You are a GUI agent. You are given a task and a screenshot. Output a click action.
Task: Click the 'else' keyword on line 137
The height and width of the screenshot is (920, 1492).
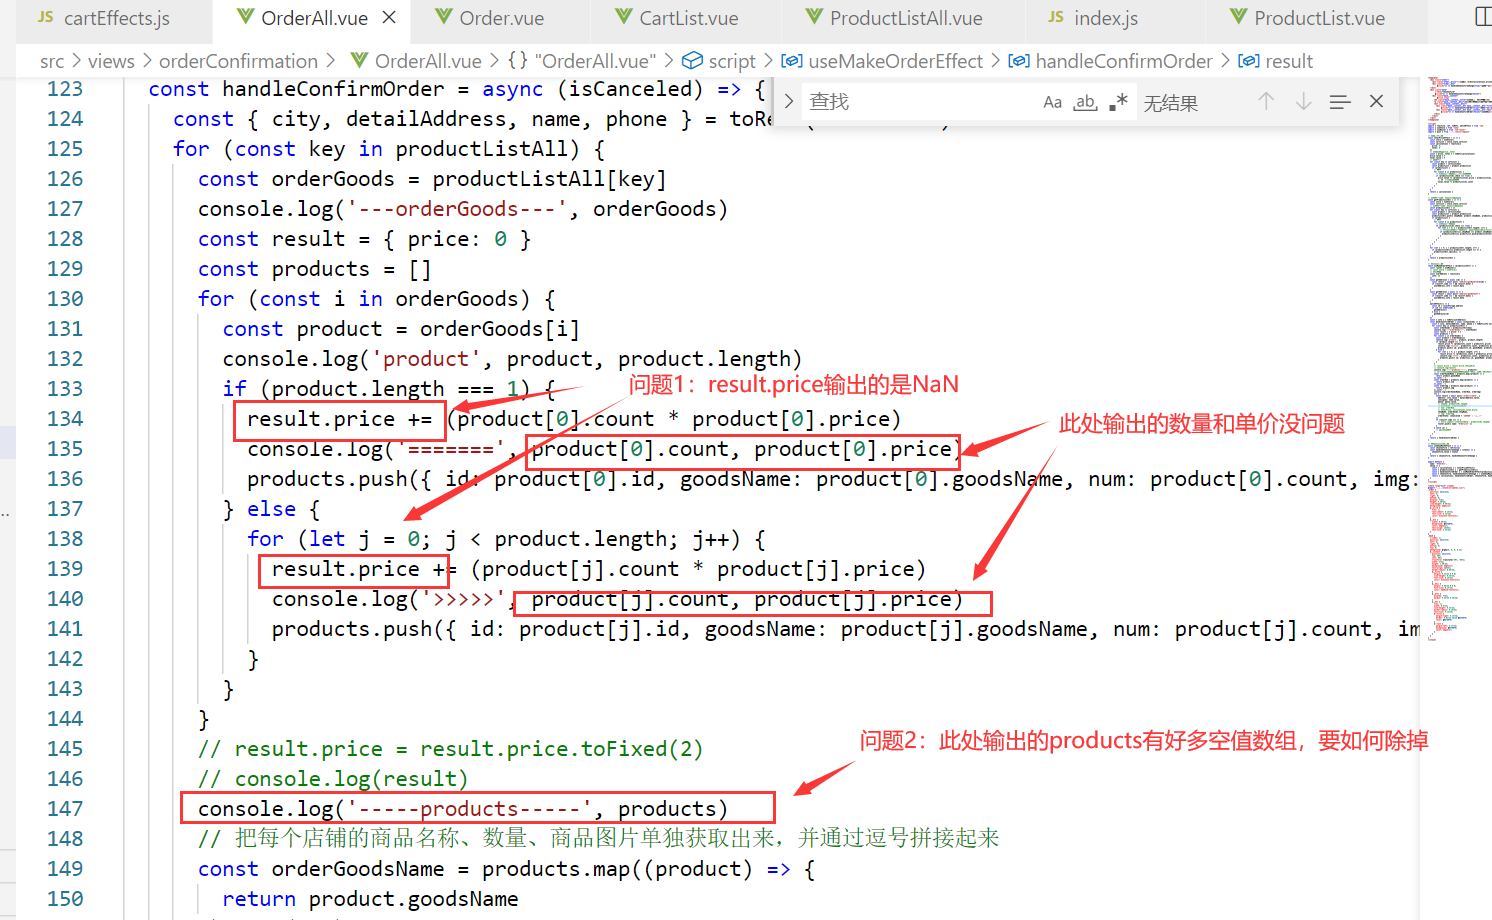click(x=271, y=509)
